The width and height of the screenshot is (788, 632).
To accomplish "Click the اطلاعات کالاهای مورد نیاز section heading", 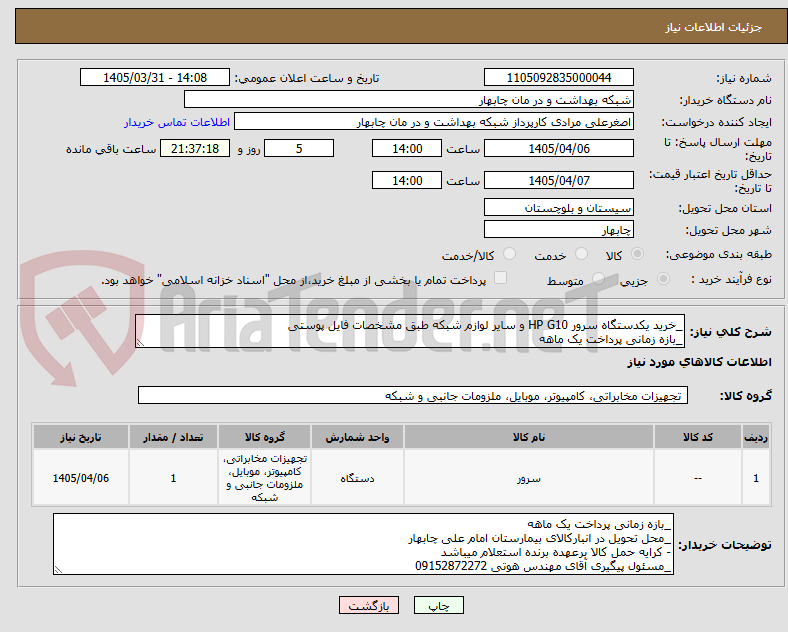I will 699,362.
